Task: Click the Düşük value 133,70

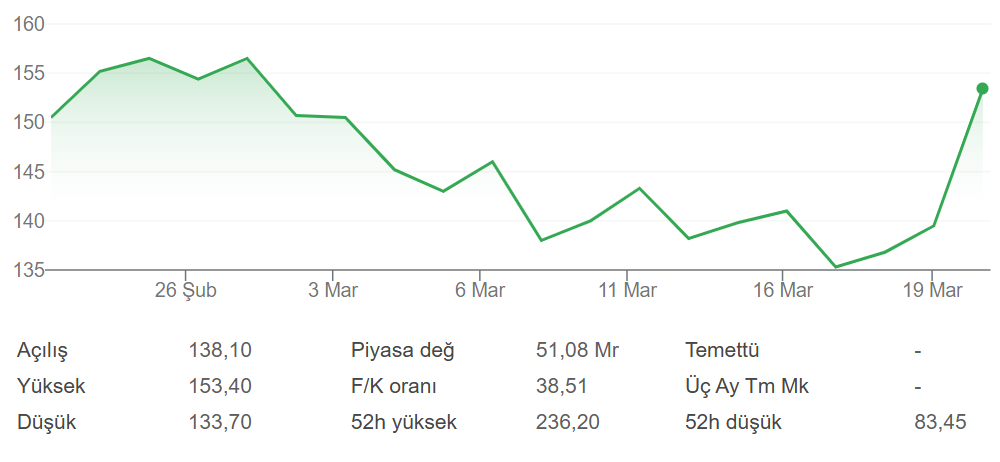Action: click(220, 422)
